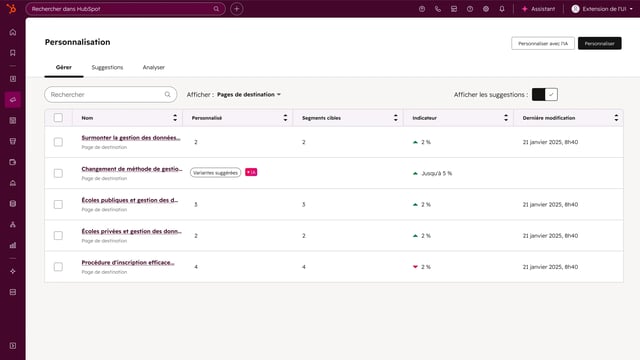Screen dimensions: 640x360
Task: Switch to the Analyser tab
Action: coord(153,67)
